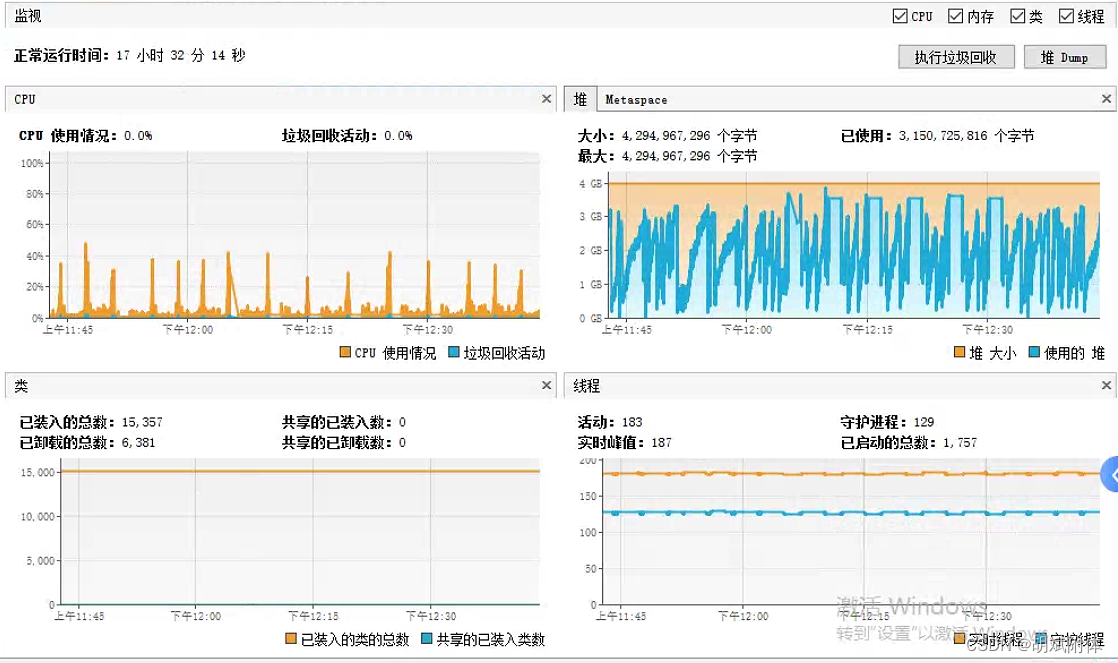This screenshot has width=1118, height=663.
Task: Uncheck the CPU monitor checkbox
Action: pos(900,16)
